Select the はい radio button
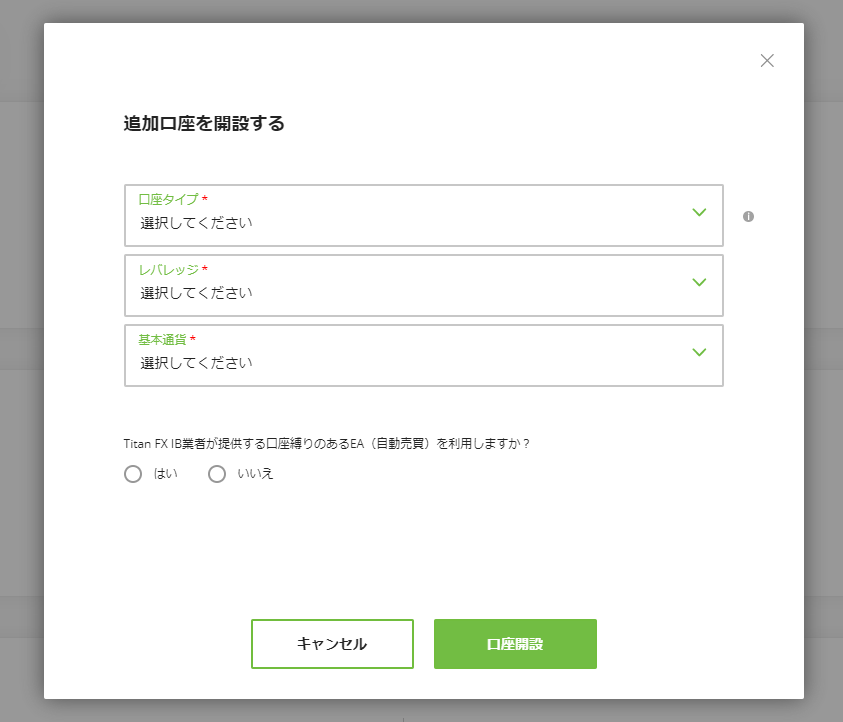Viewport: 843px width, 722px height. click(x=133, y=474)
